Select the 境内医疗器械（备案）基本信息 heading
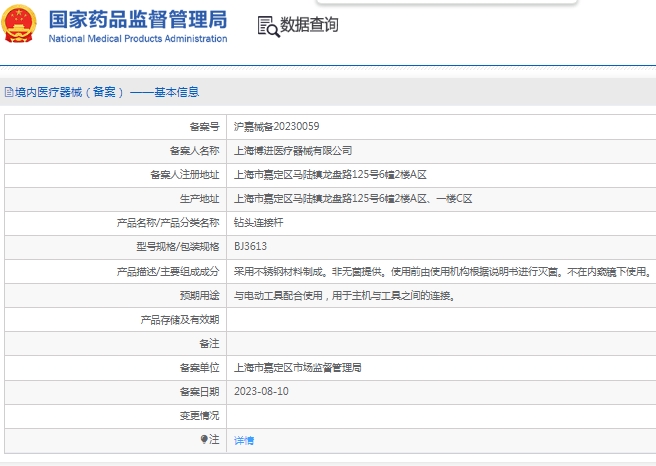656x466 pixels. (x=107, y=92)
